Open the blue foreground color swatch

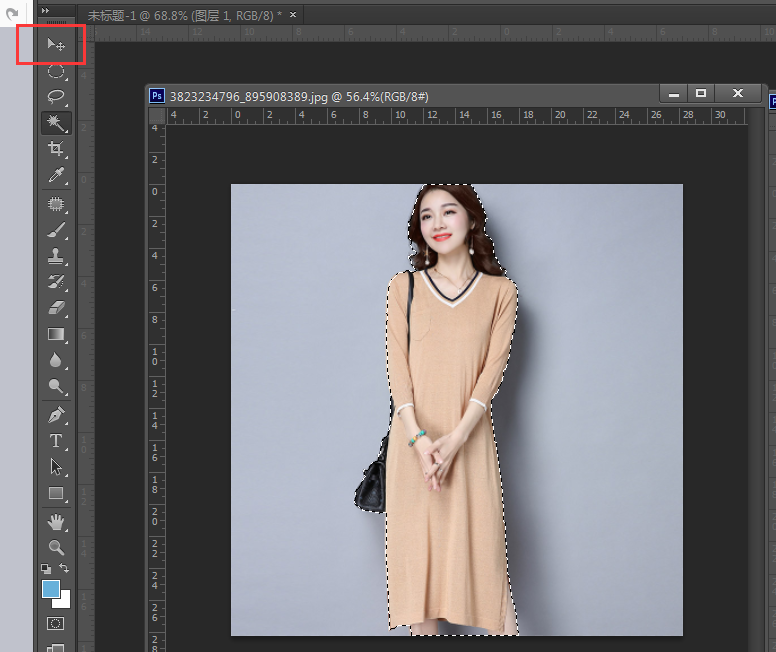[50, 589]
